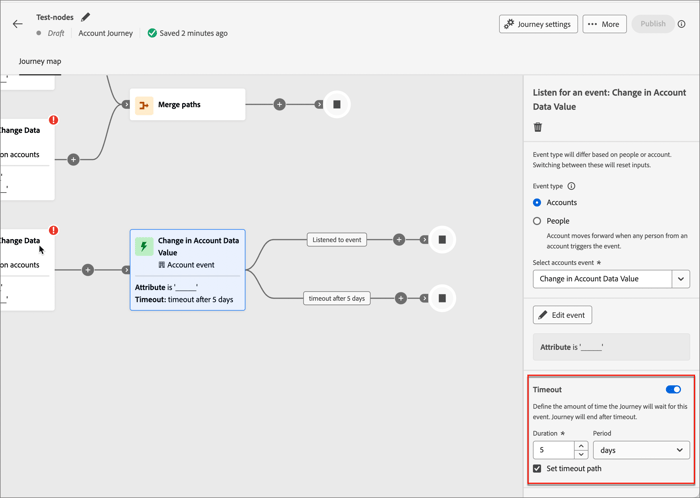The image size is (700, 498).
Task: Select the People radio button
Action: pos(538,221)
